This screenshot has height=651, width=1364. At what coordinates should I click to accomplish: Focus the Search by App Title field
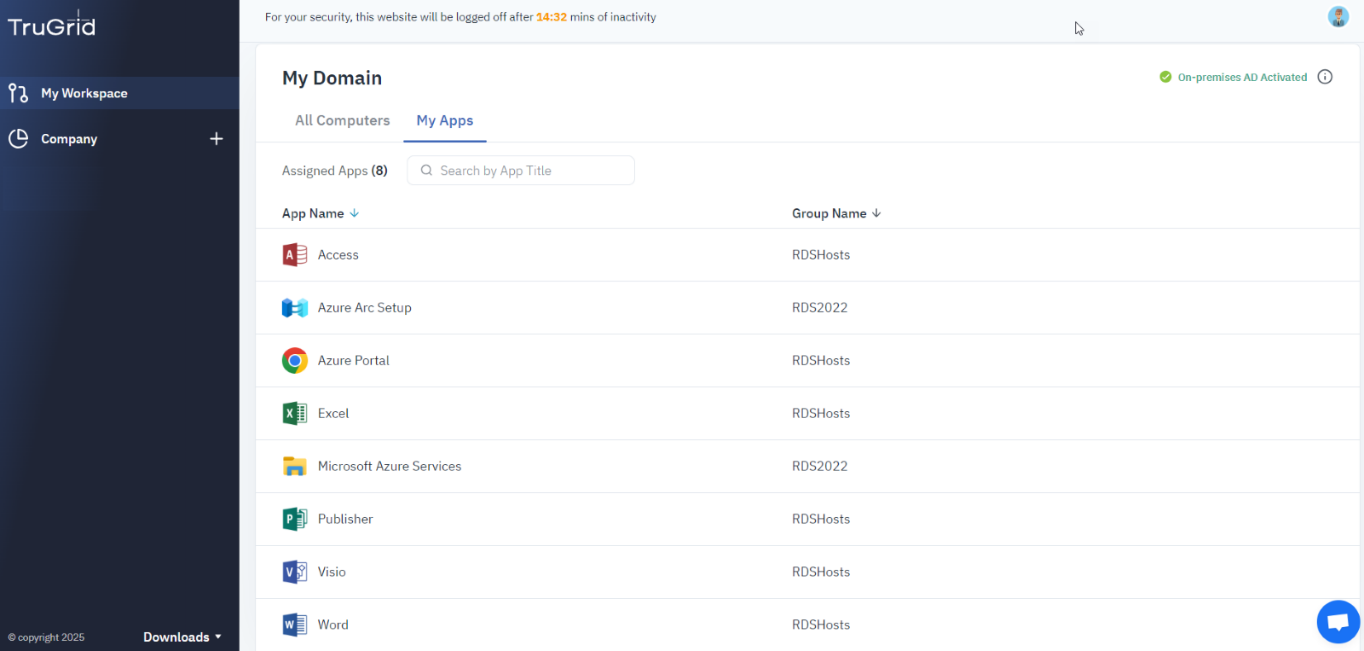point(521,170)
